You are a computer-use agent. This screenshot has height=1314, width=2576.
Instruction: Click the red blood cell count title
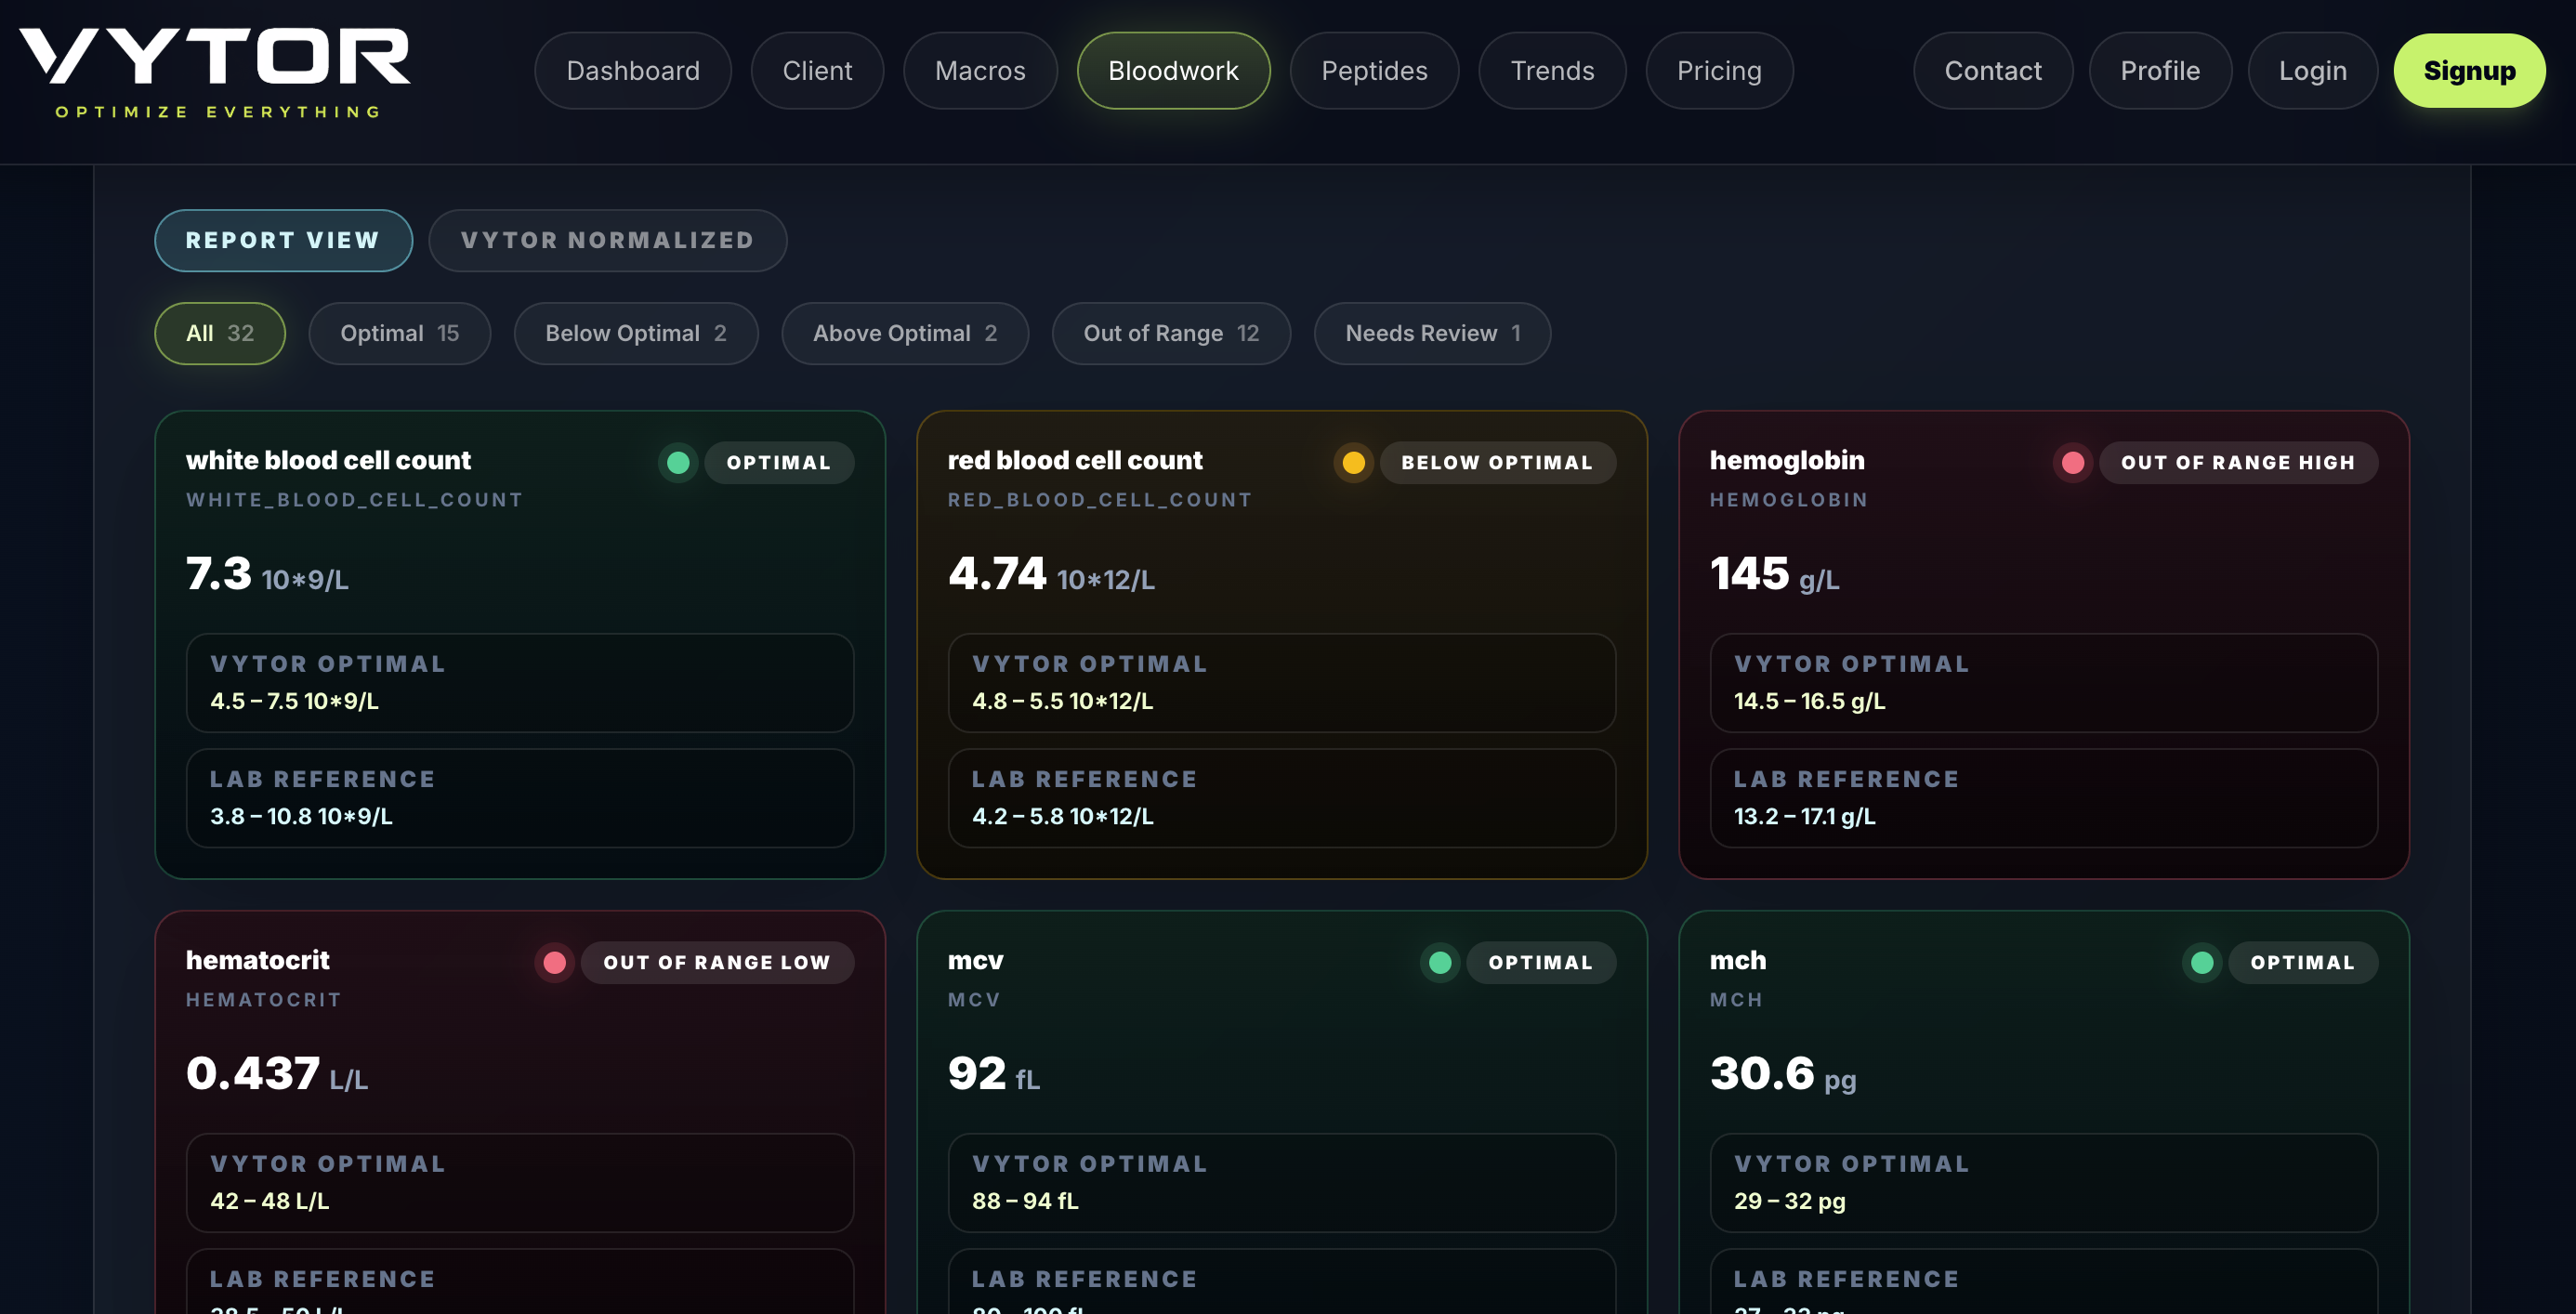1075,460
